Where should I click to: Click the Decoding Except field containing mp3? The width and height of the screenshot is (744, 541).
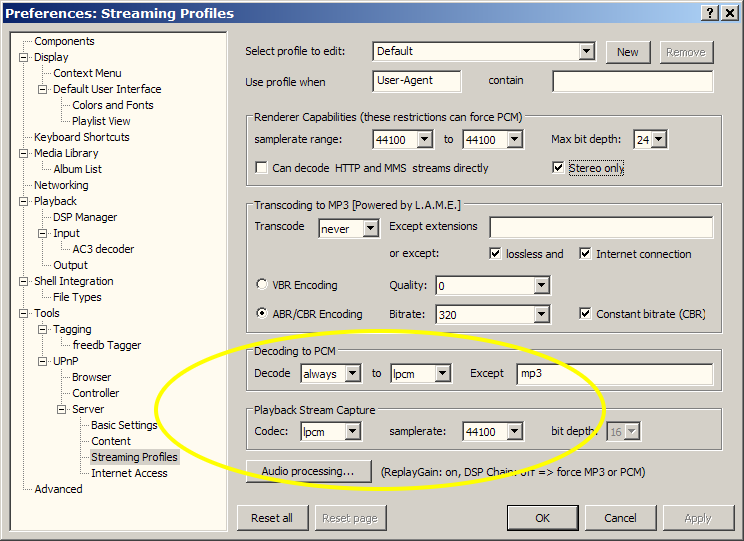coord(614,373)
